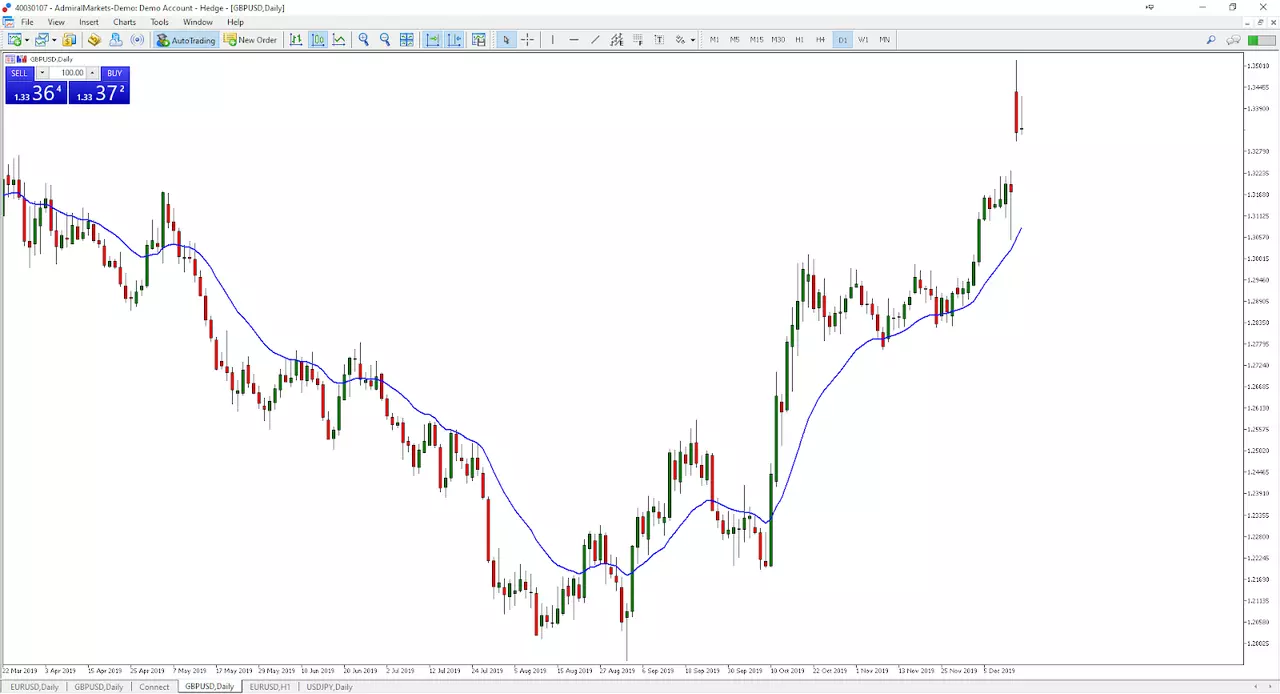1280x694 pixels.
Task: Click the 100.00 volume input field
Action: tap(68, 73)
